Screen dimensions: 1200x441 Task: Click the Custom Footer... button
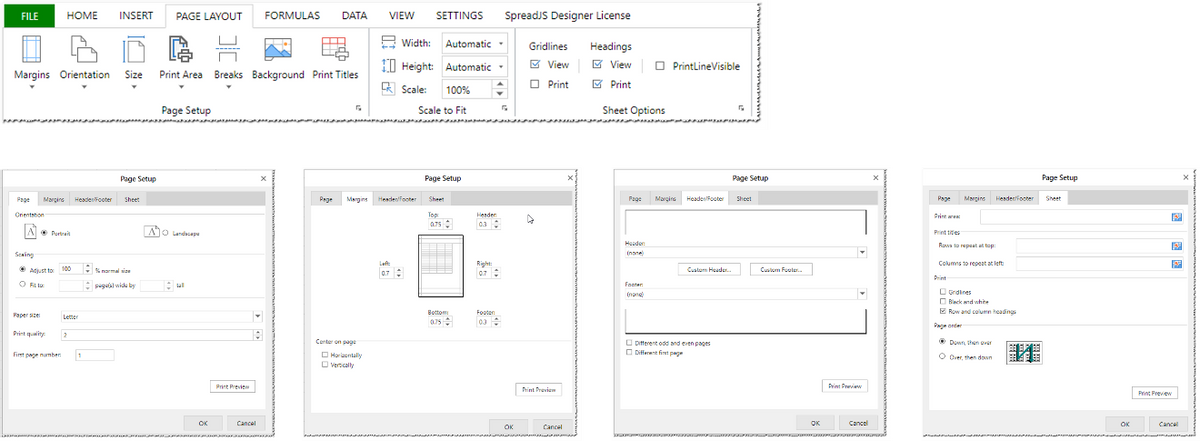(x=782, y=270)
